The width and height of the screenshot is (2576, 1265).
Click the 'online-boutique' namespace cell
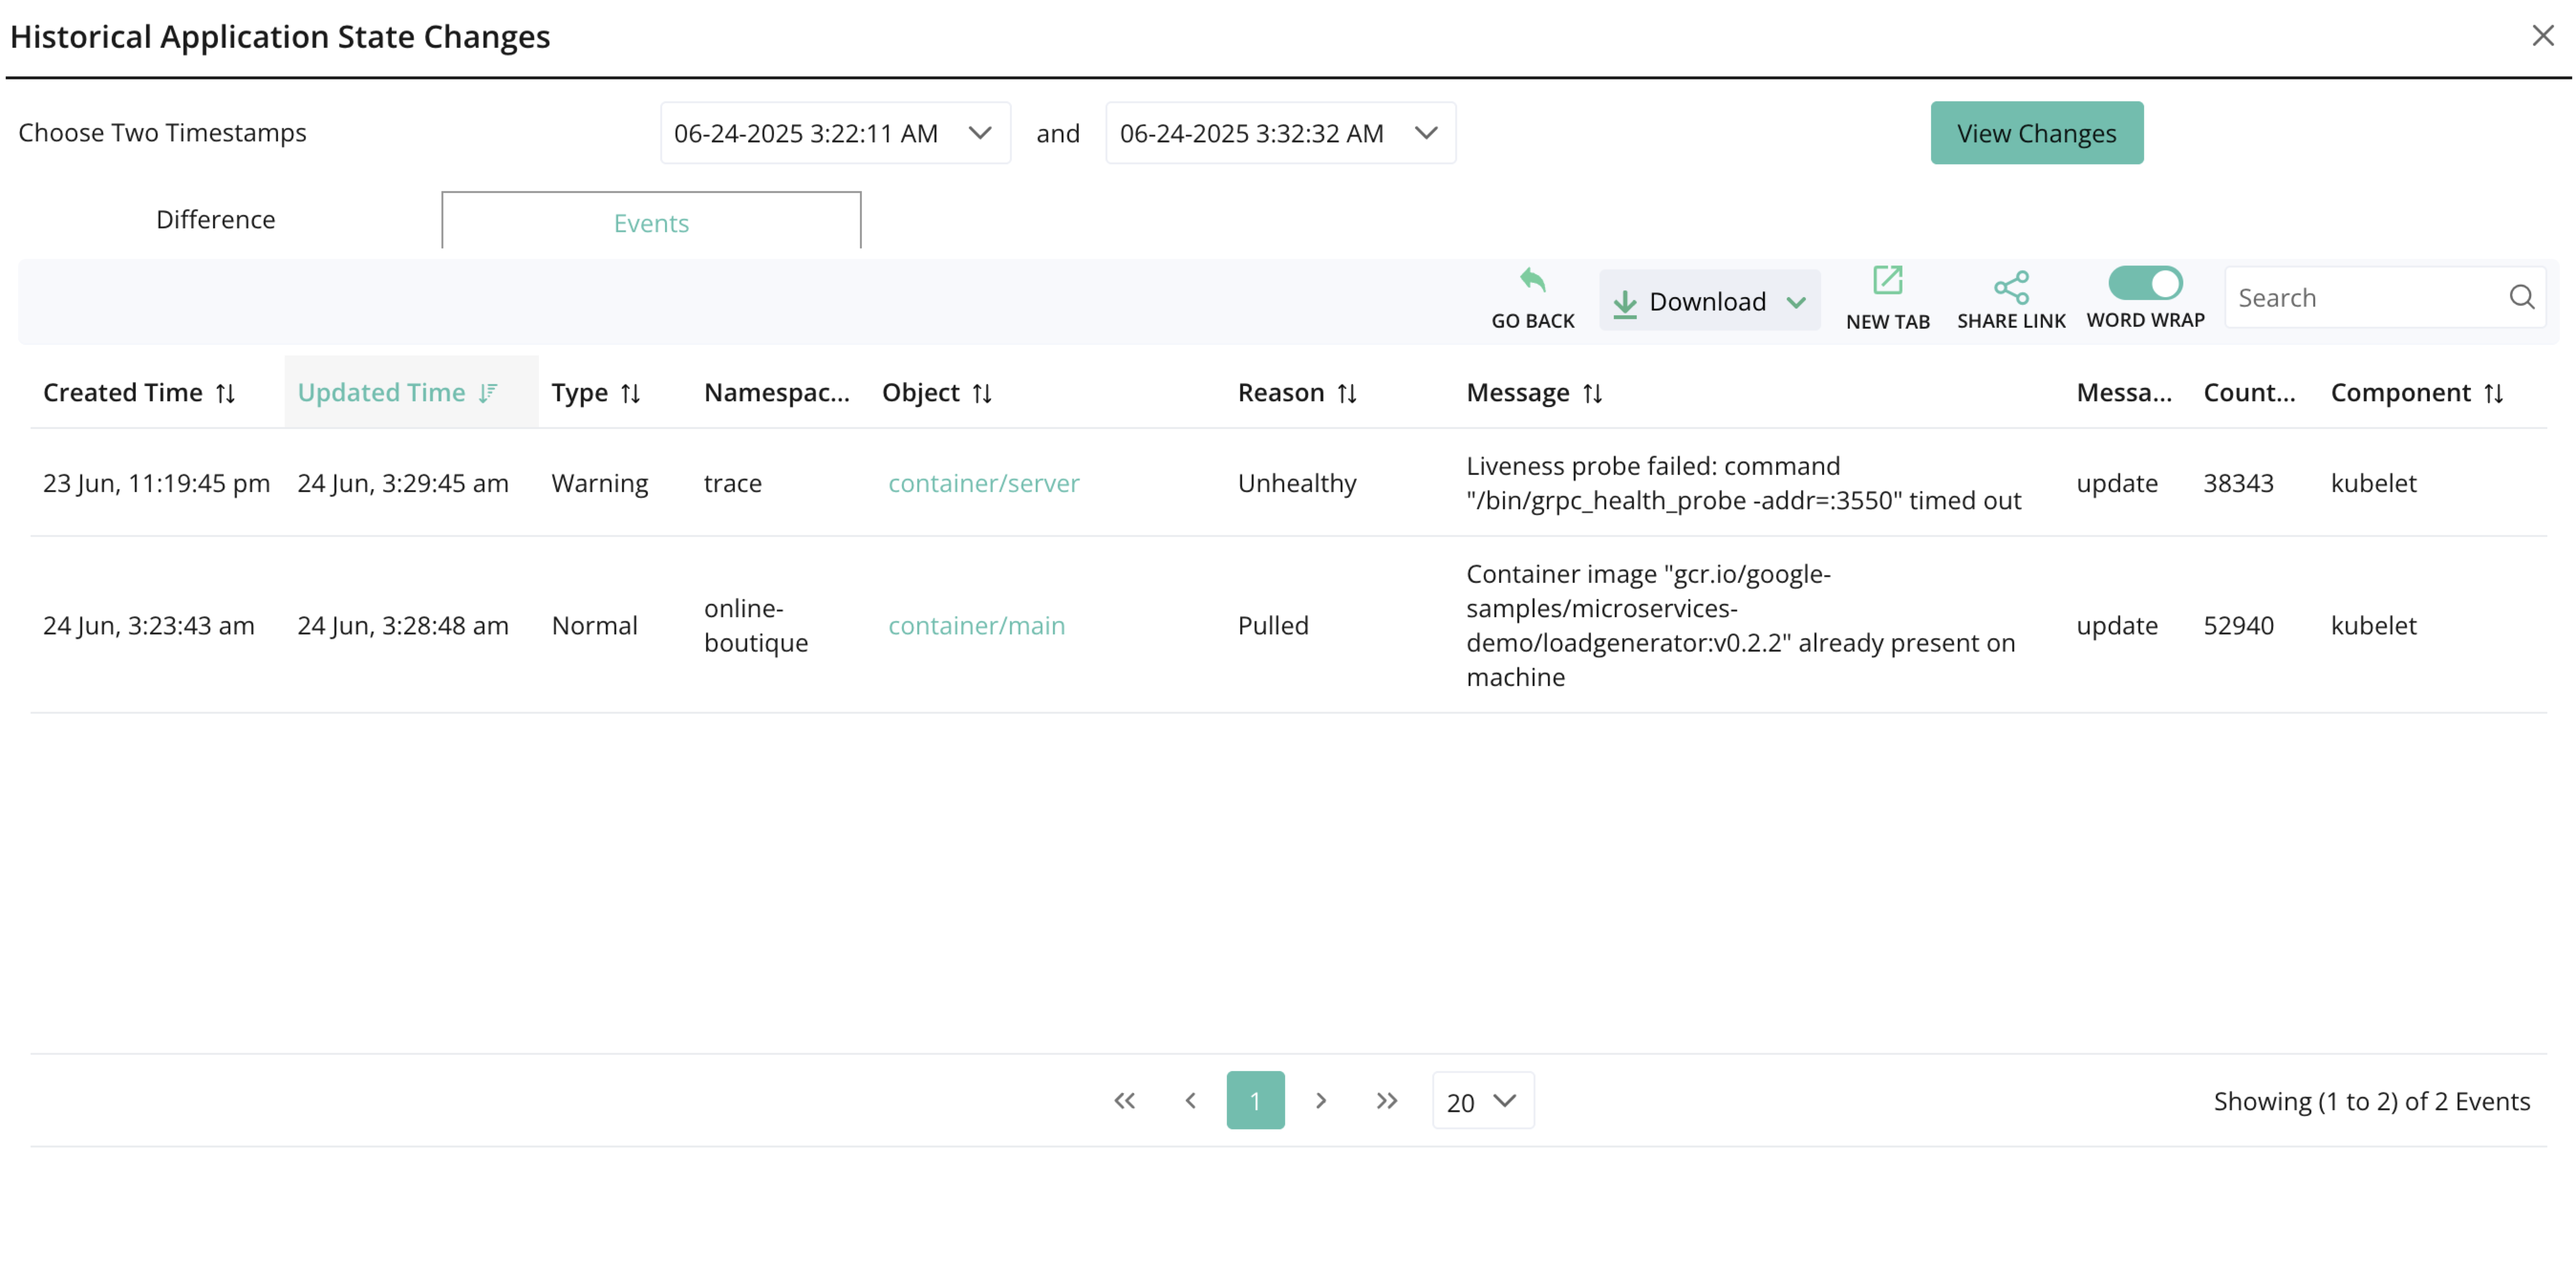pyautogui.click(x=755, y=625)
